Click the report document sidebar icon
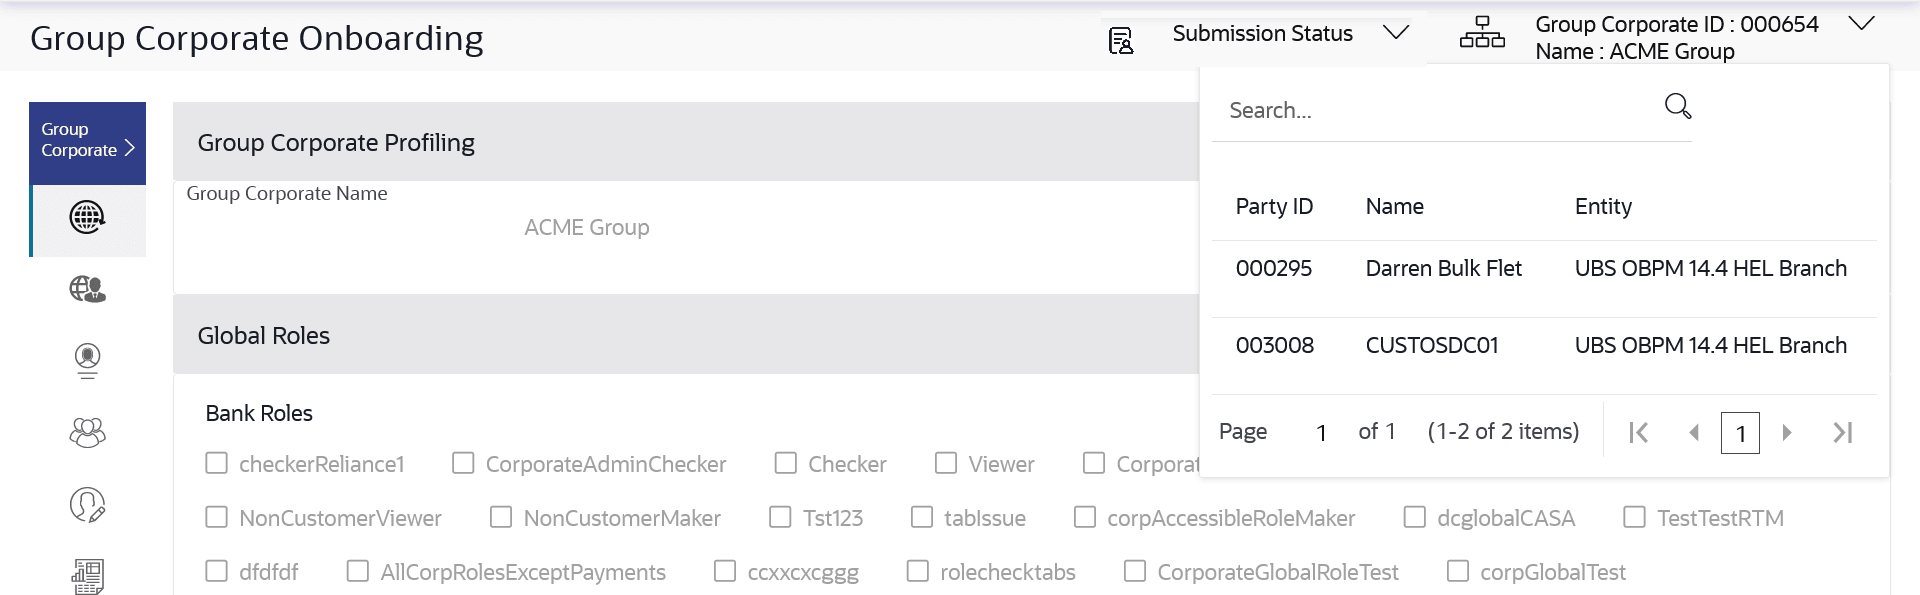Image resolution: width=1920 pixels, height=595 pixels. click(87, 576)
